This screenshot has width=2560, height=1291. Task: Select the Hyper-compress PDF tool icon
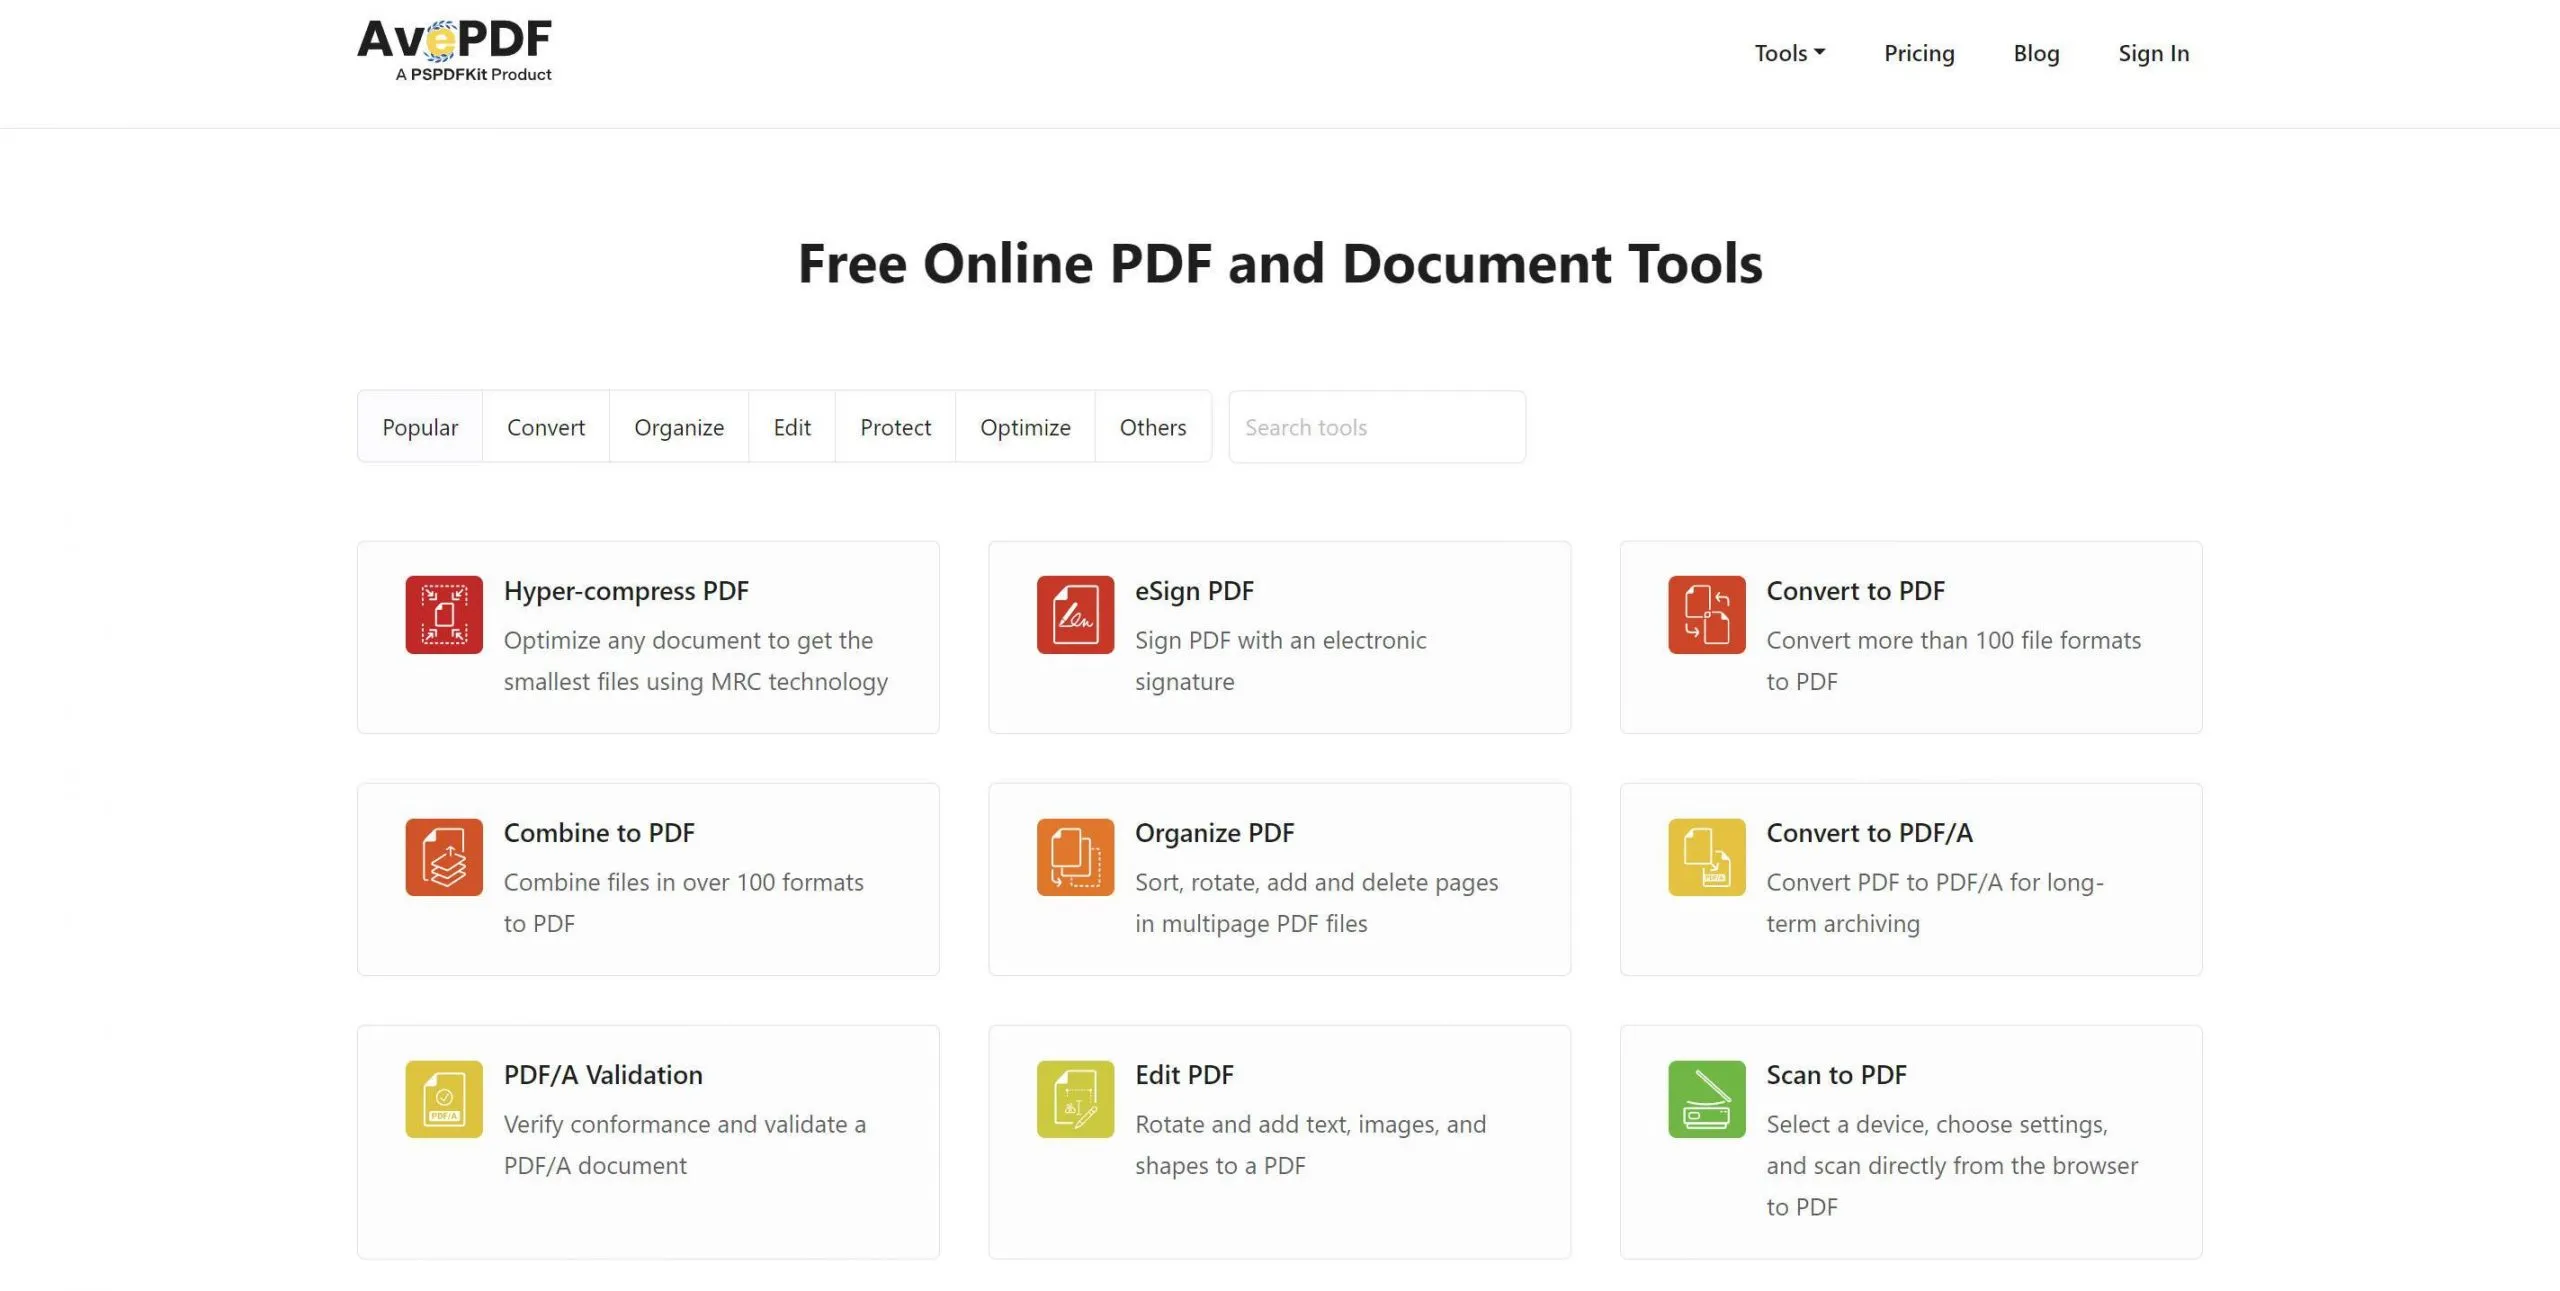coord(442,614)
